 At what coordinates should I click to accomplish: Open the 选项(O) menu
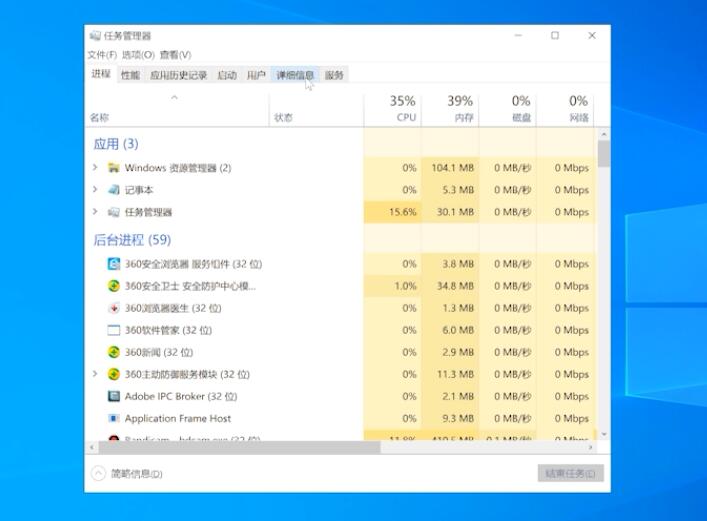pyautogui.click(x=138, y=55)
